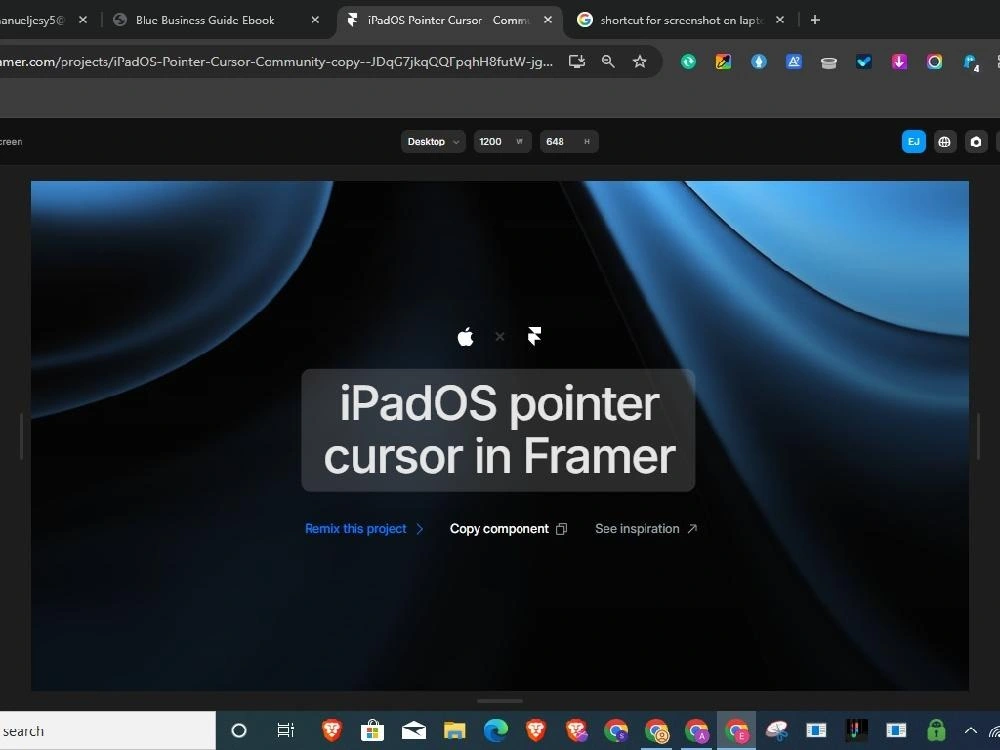The height and width of the screenshot is (750, 1000).
Task: Open the Desktop breakpoint dropdown
Action: click(x=433, y=142)
